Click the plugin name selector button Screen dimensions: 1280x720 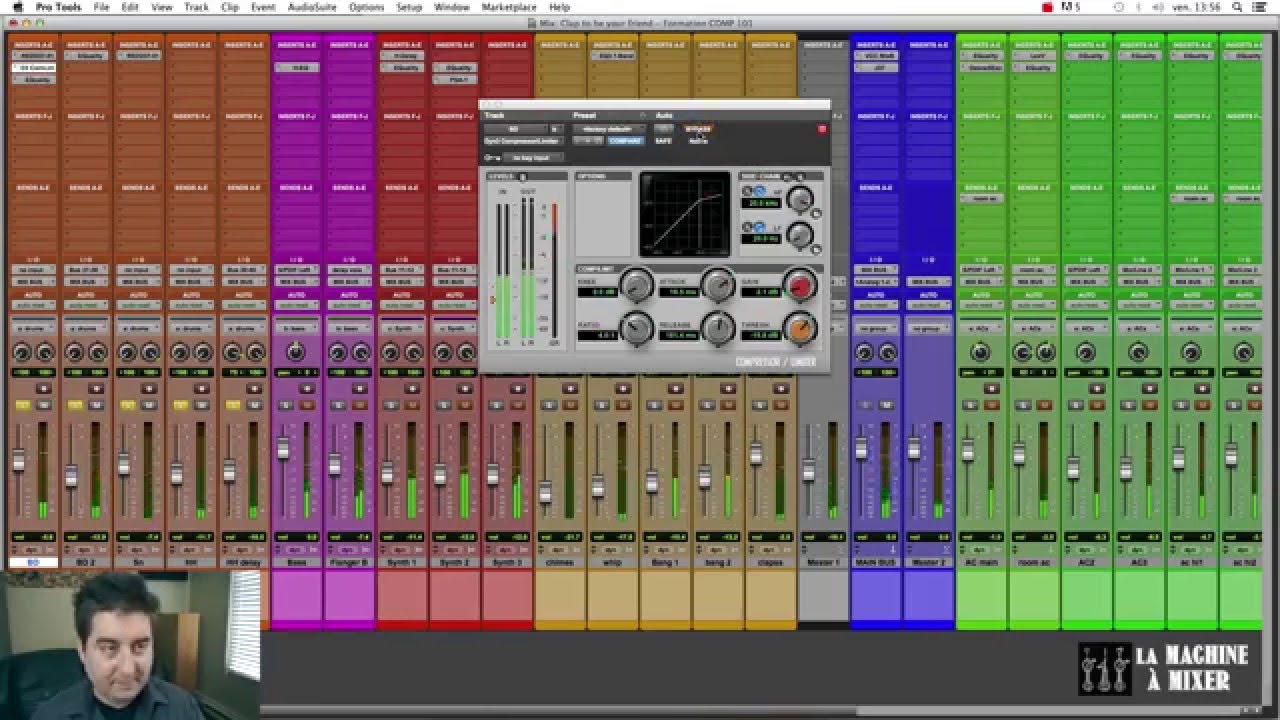(524, 141)
